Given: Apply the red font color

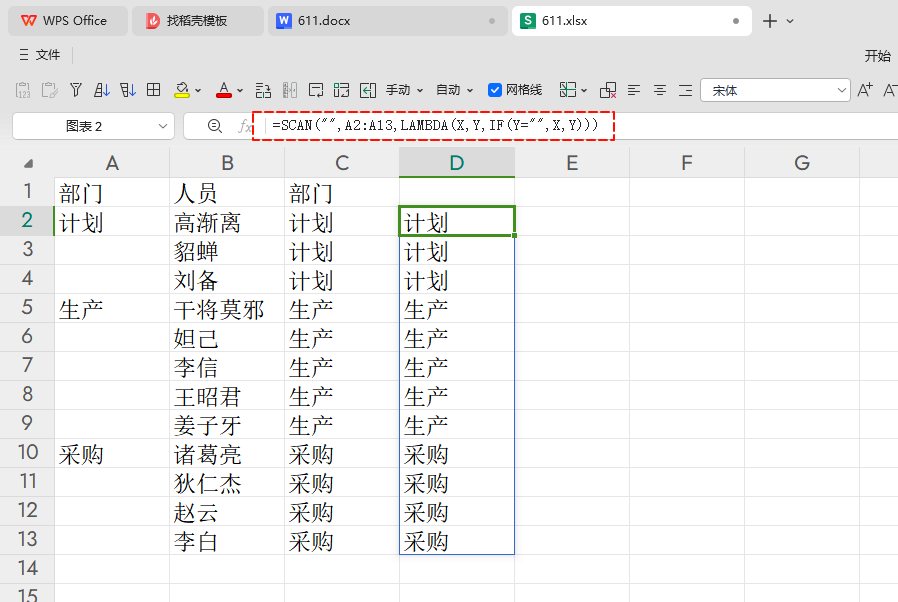Looking at the screenshot, I should [x=224, y=90].
